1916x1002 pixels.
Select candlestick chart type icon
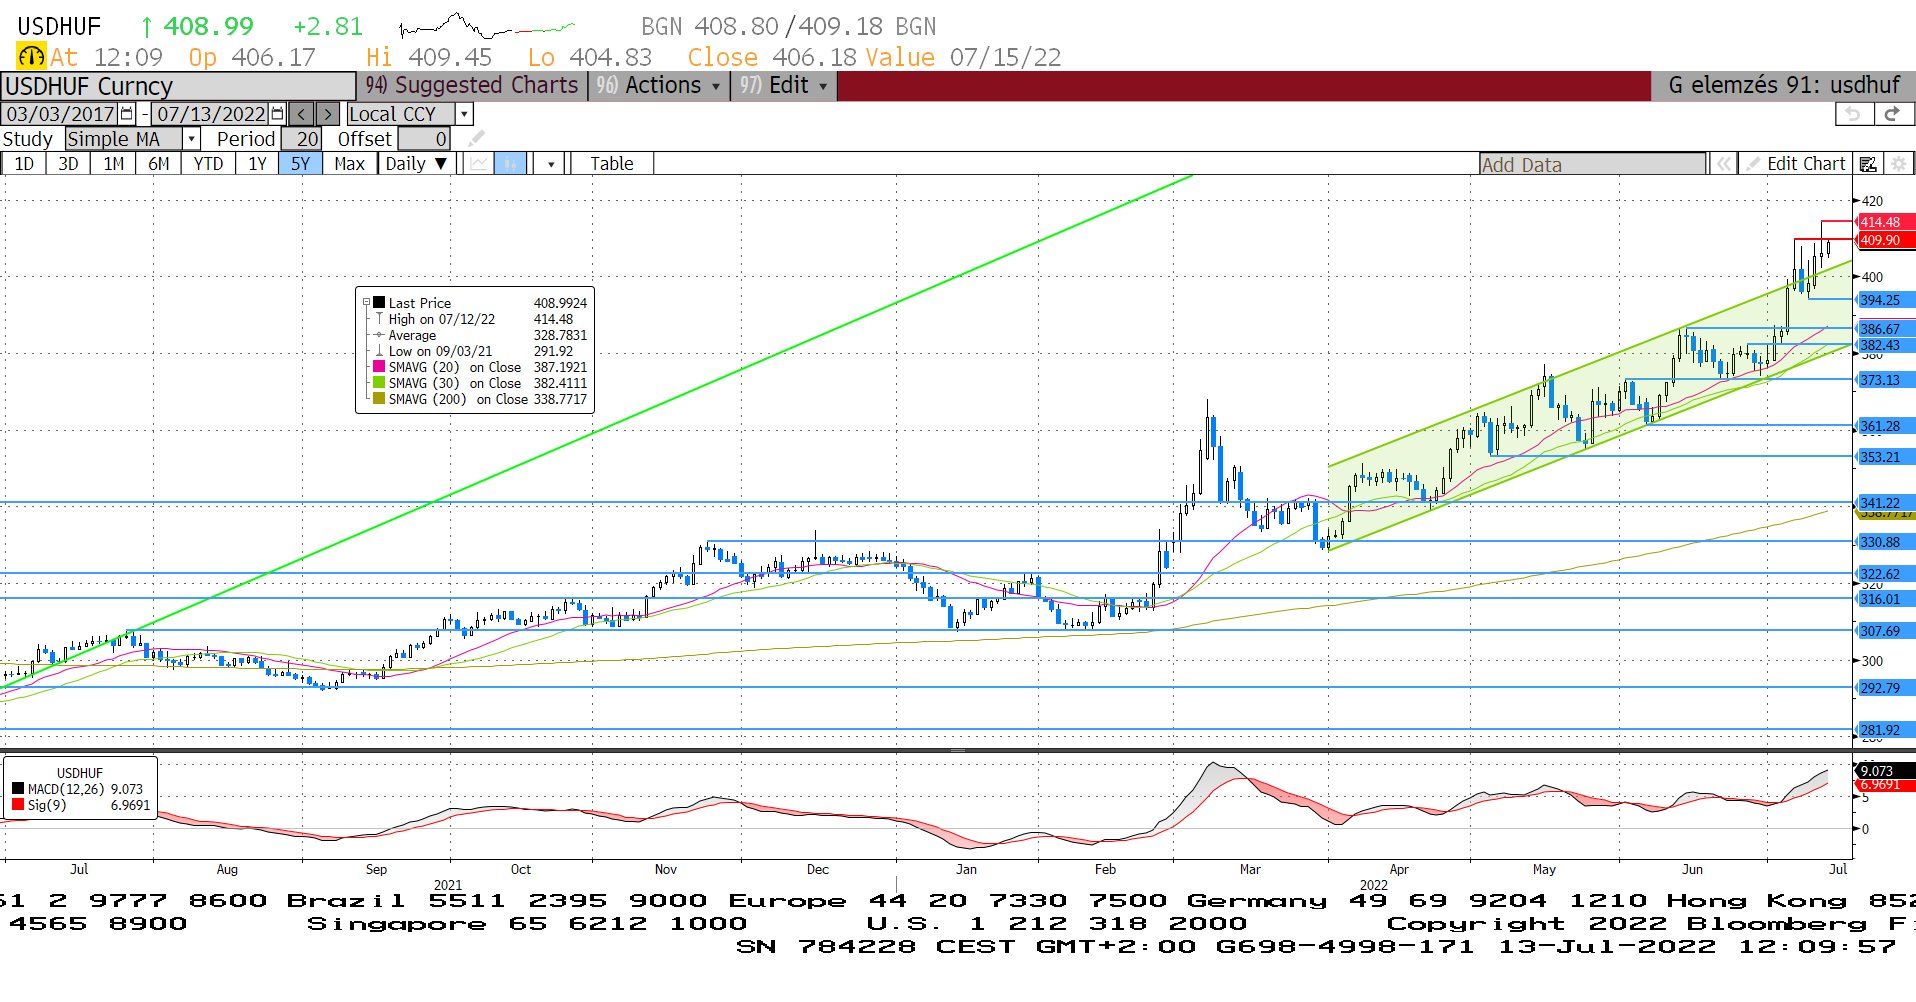coord(510,164)
